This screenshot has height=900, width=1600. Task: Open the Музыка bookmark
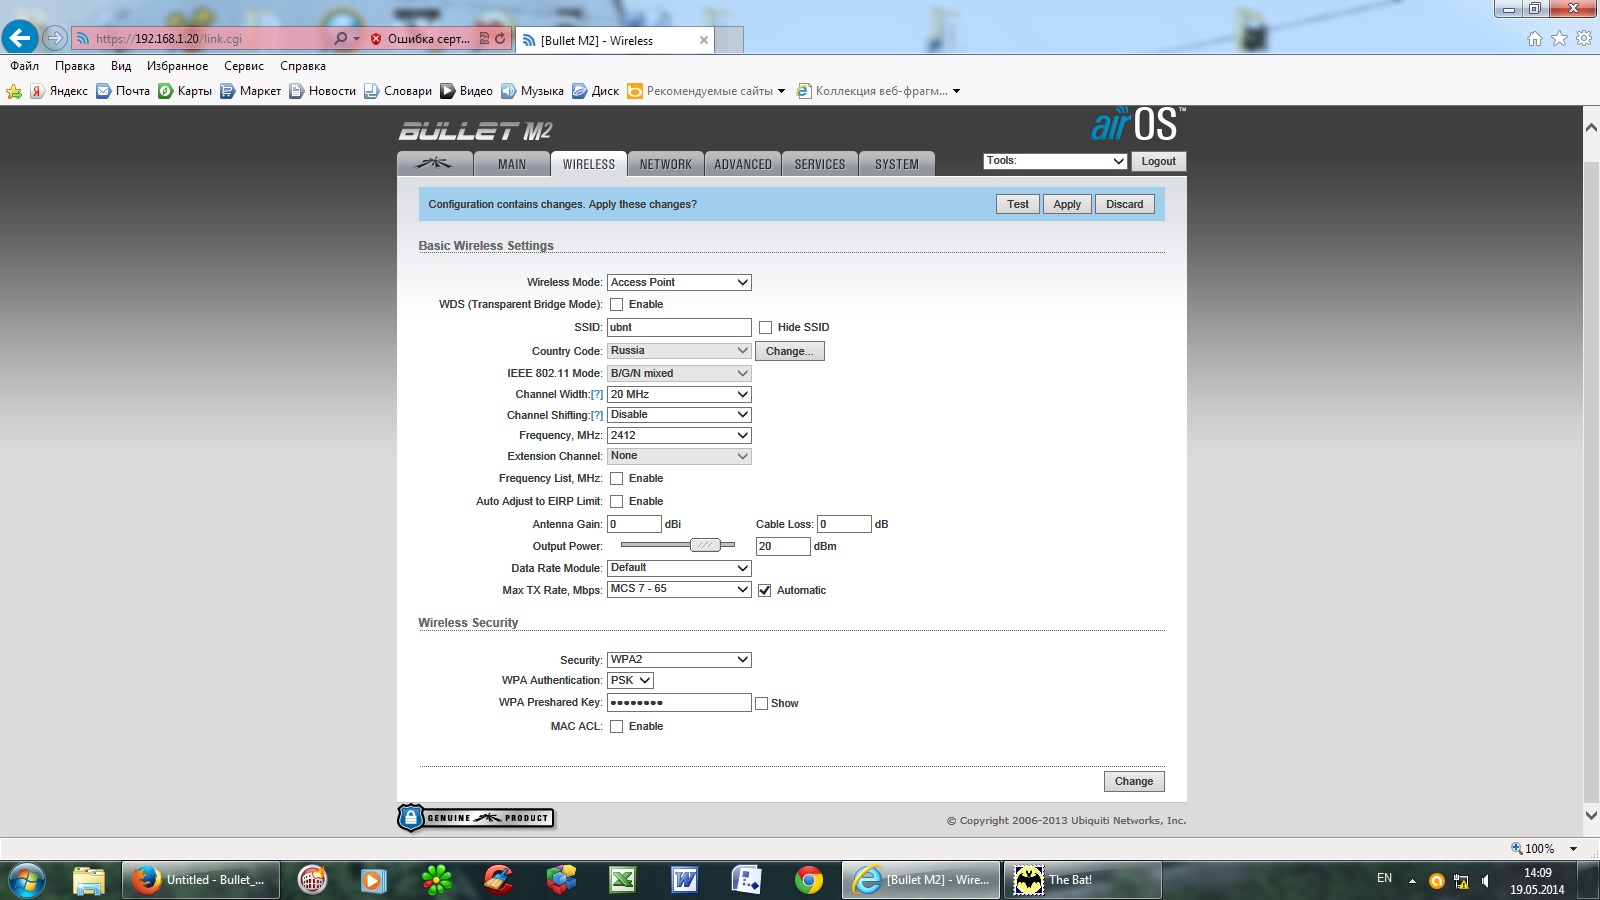[x=532, y=91]
